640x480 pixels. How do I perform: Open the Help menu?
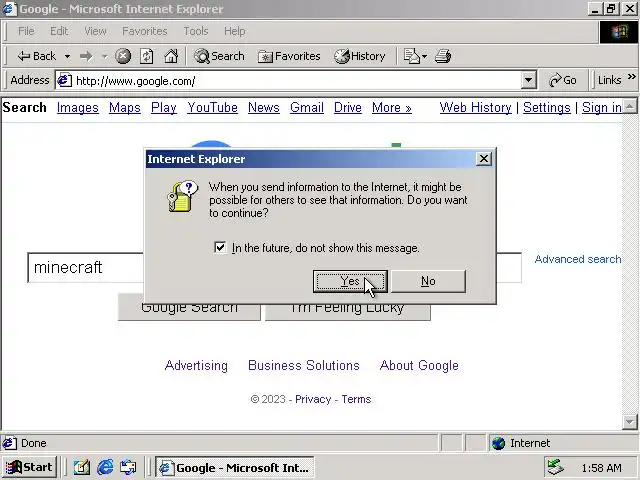(x=235, y=31)
